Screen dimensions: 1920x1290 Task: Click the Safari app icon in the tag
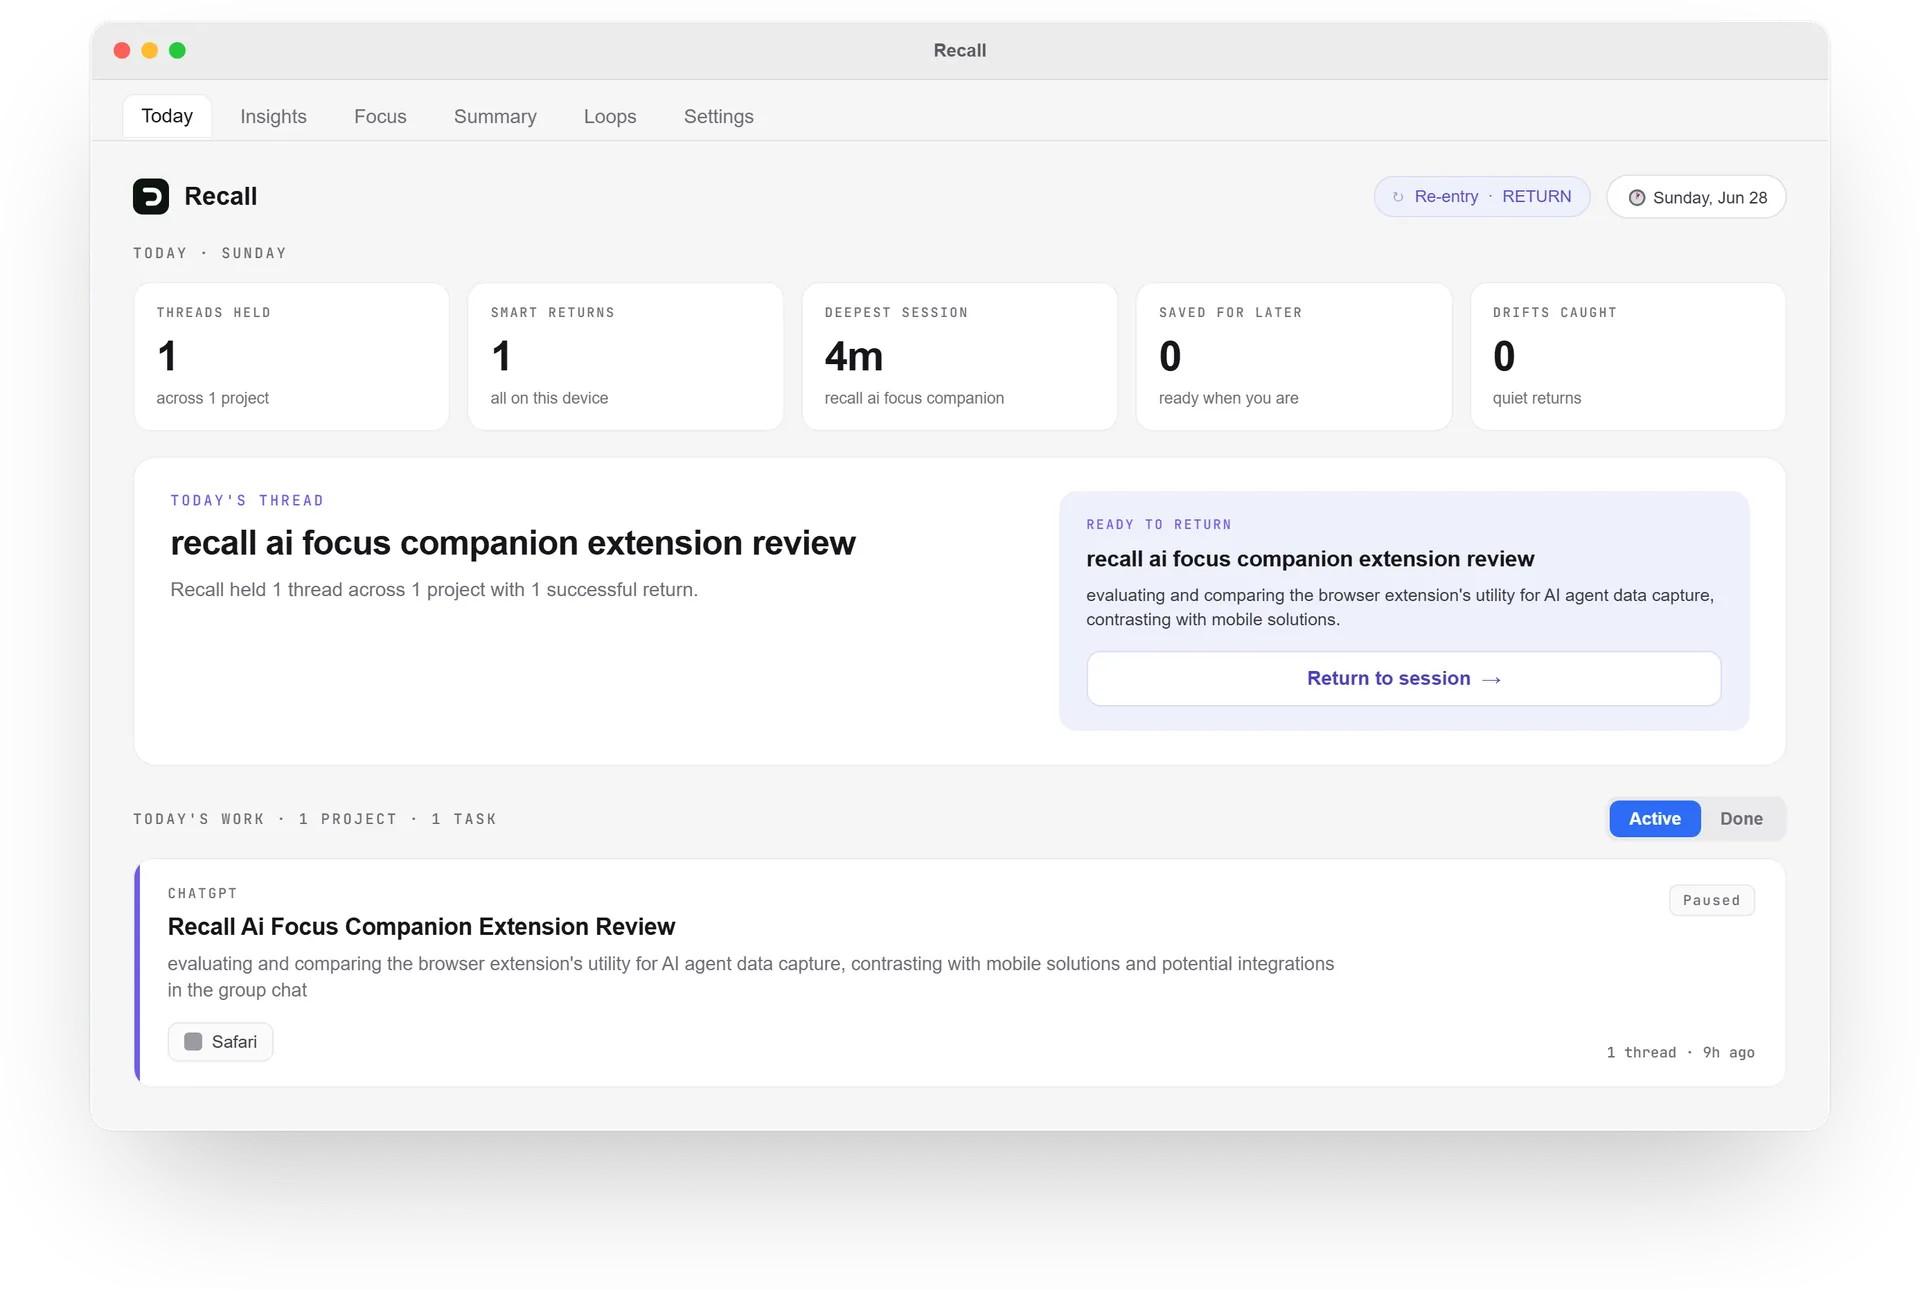pos(193,1042)
